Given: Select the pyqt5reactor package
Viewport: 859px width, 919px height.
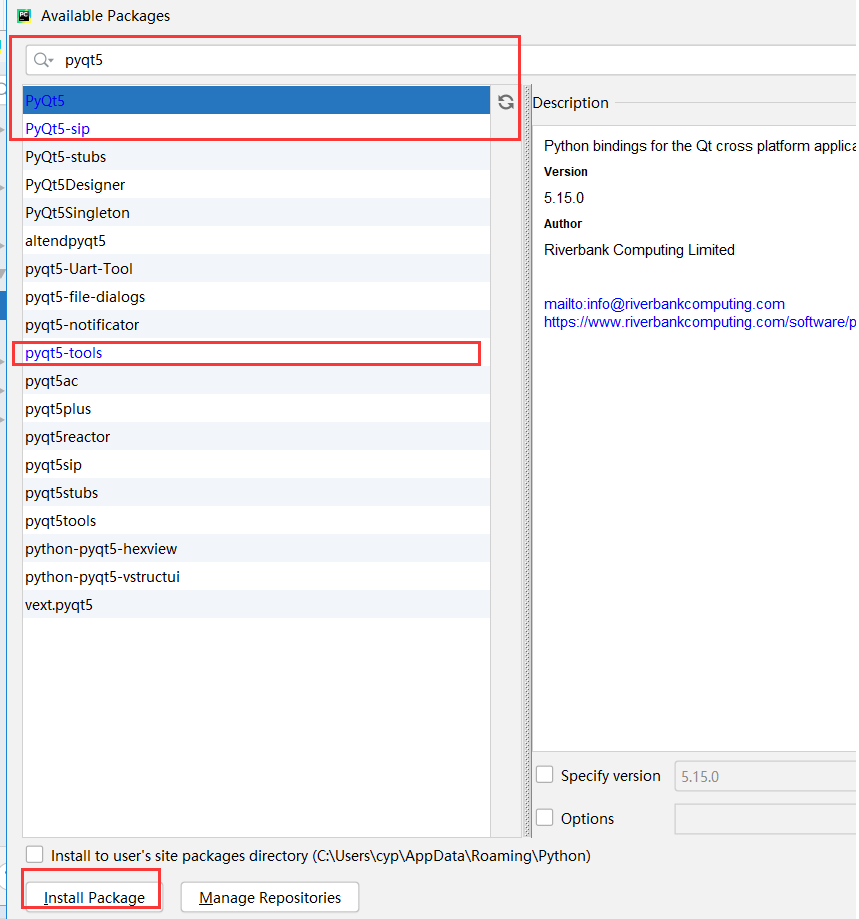Looking at the screenshot, I should coord(257,437).
